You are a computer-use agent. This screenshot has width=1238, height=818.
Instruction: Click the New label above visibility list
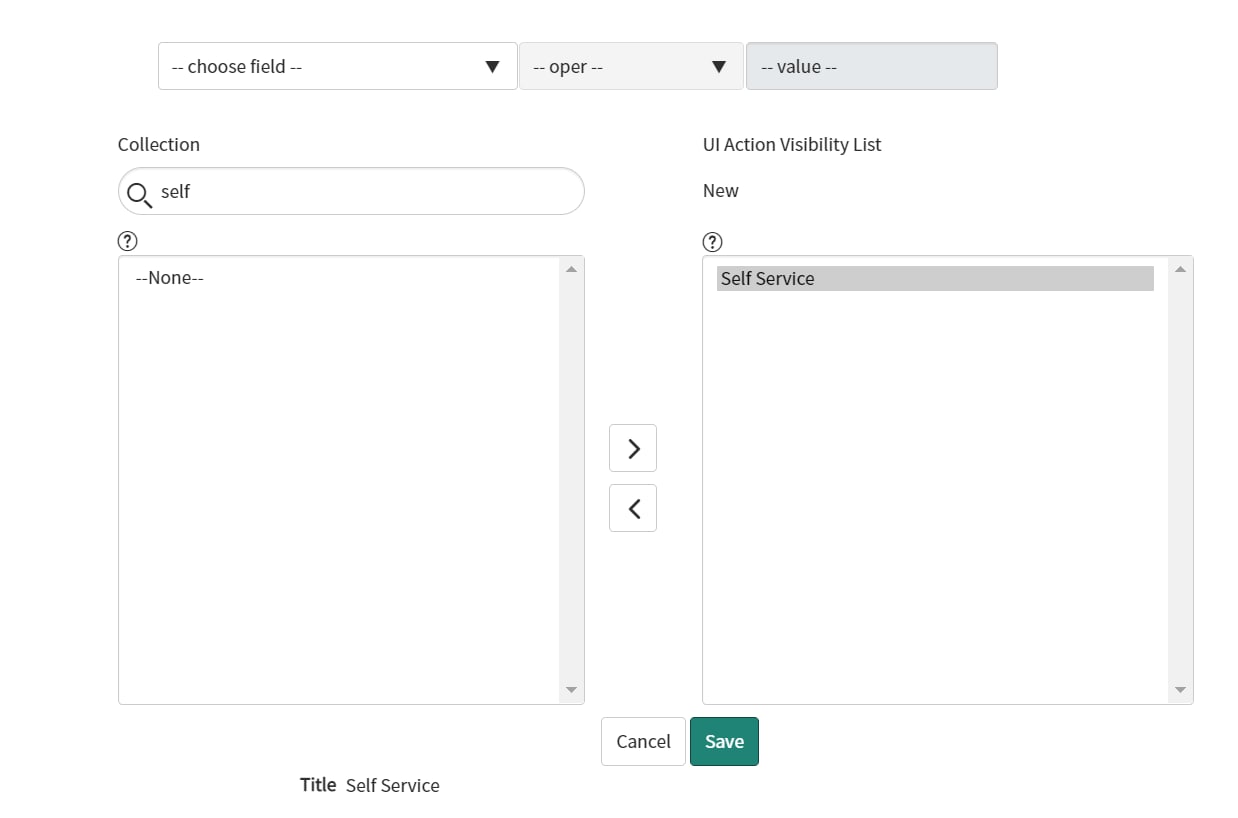click(720, 190)
